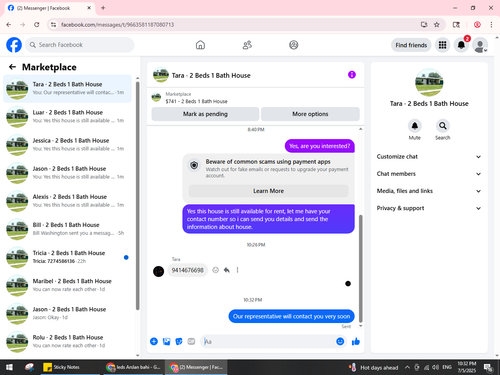Open the Groups icon in top navigation
Viewport: 500px width, 375px height.
(x=294, y=45)
